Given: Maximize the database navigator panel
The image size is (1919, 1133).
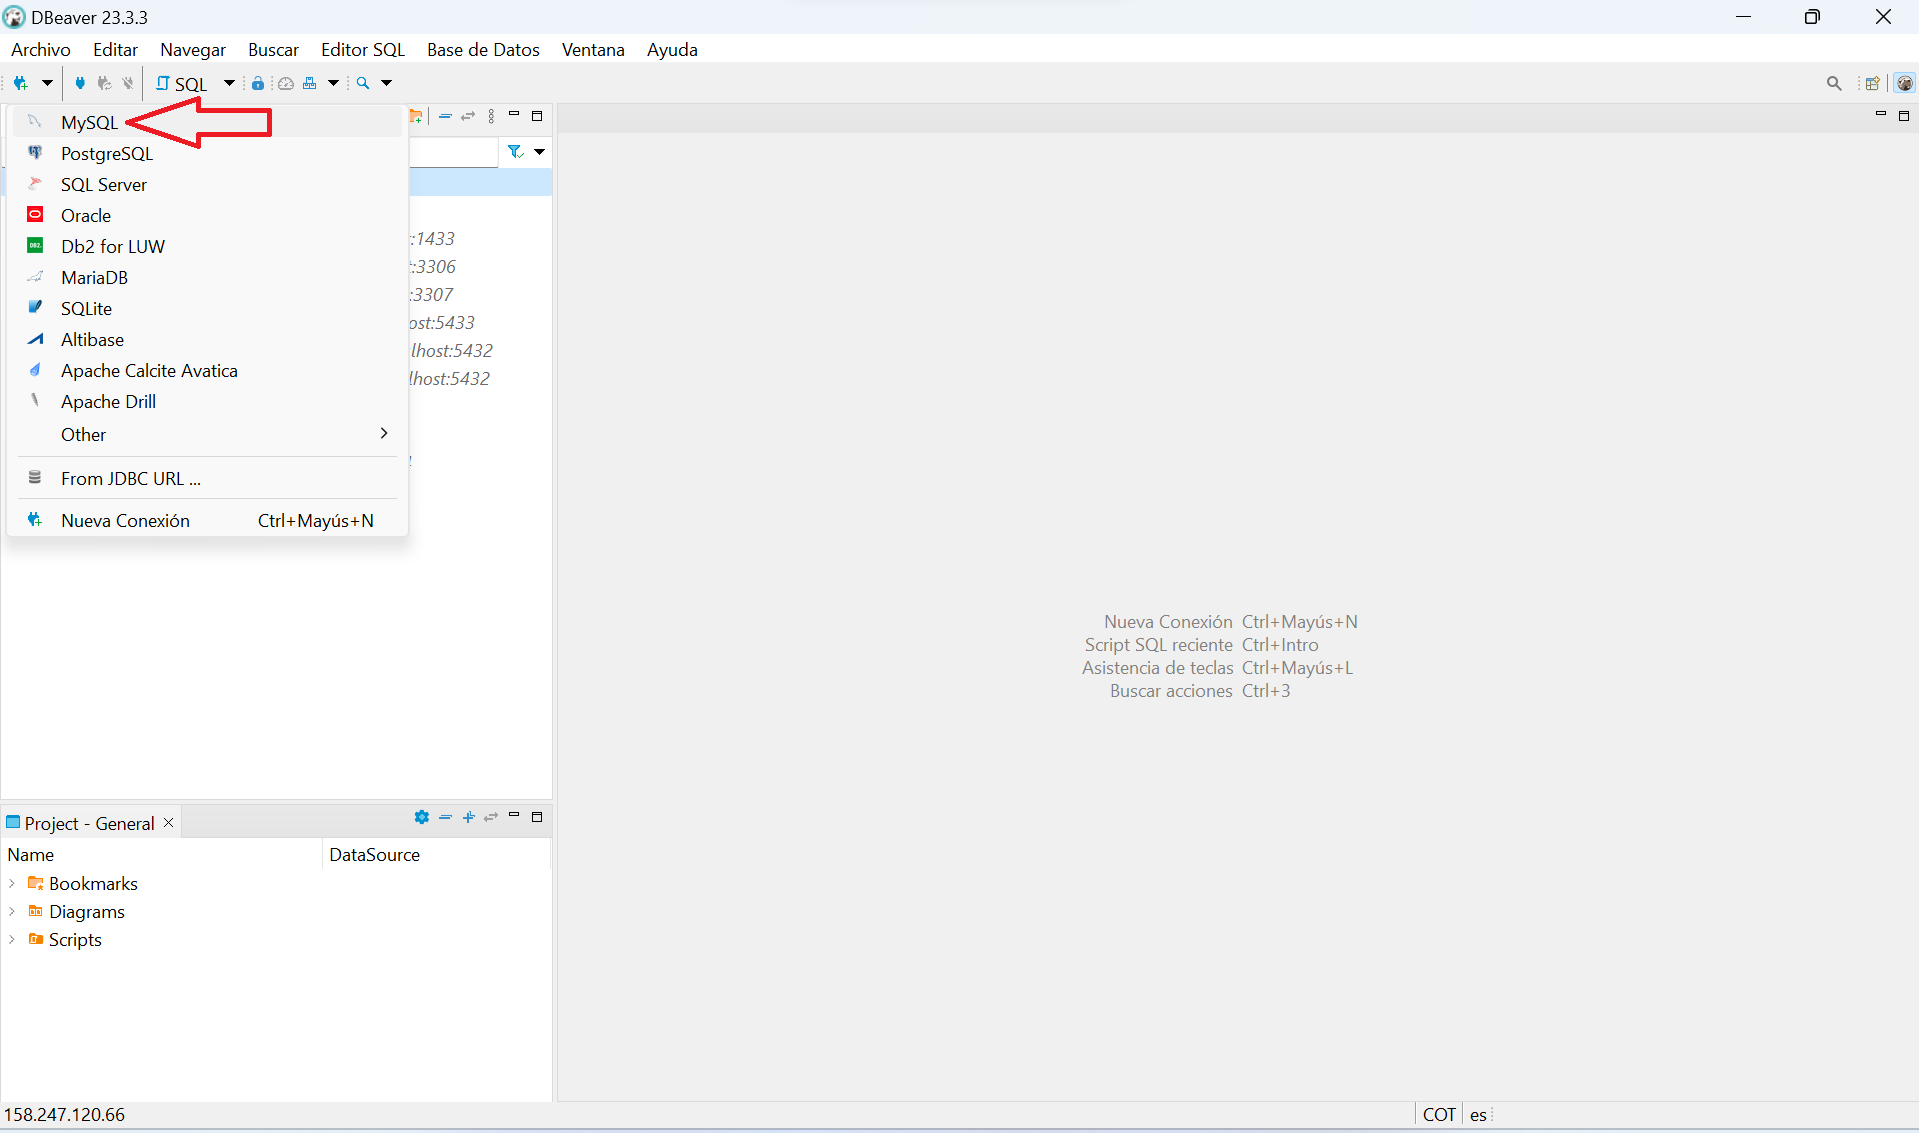Looking at the screenshot, I should [537, 116].
